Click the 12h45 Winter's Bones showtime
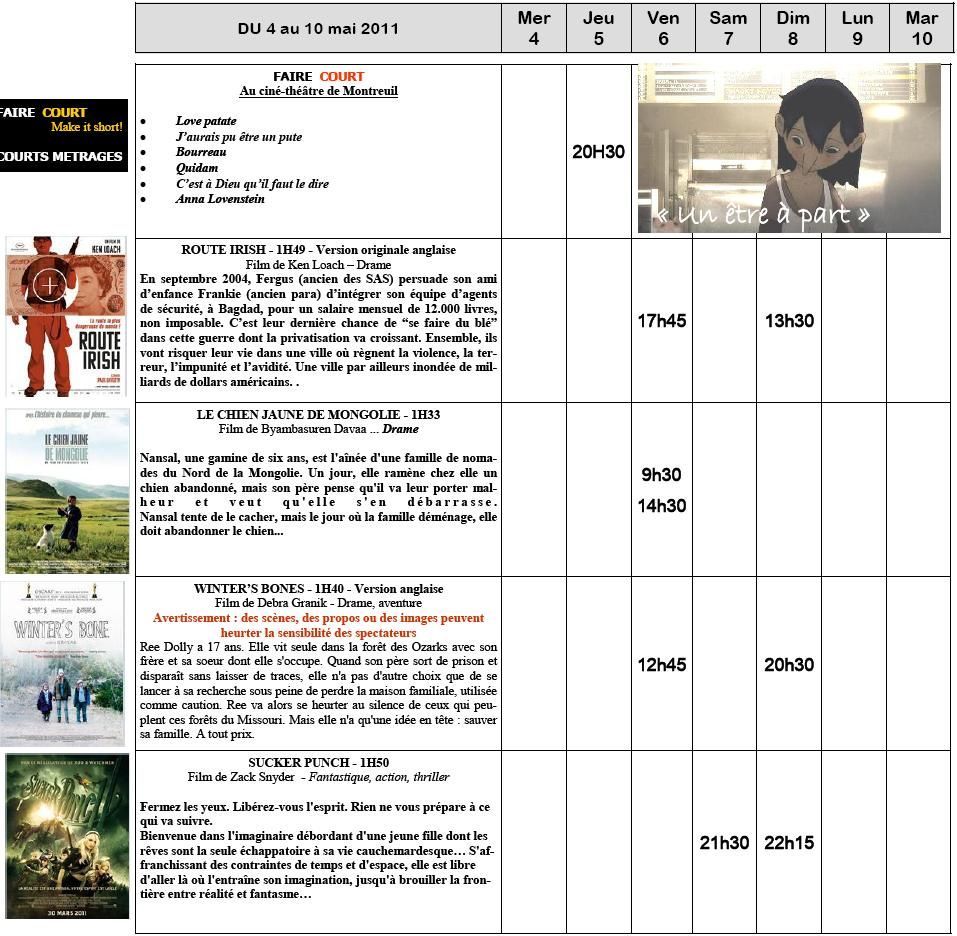 (662, 664)
